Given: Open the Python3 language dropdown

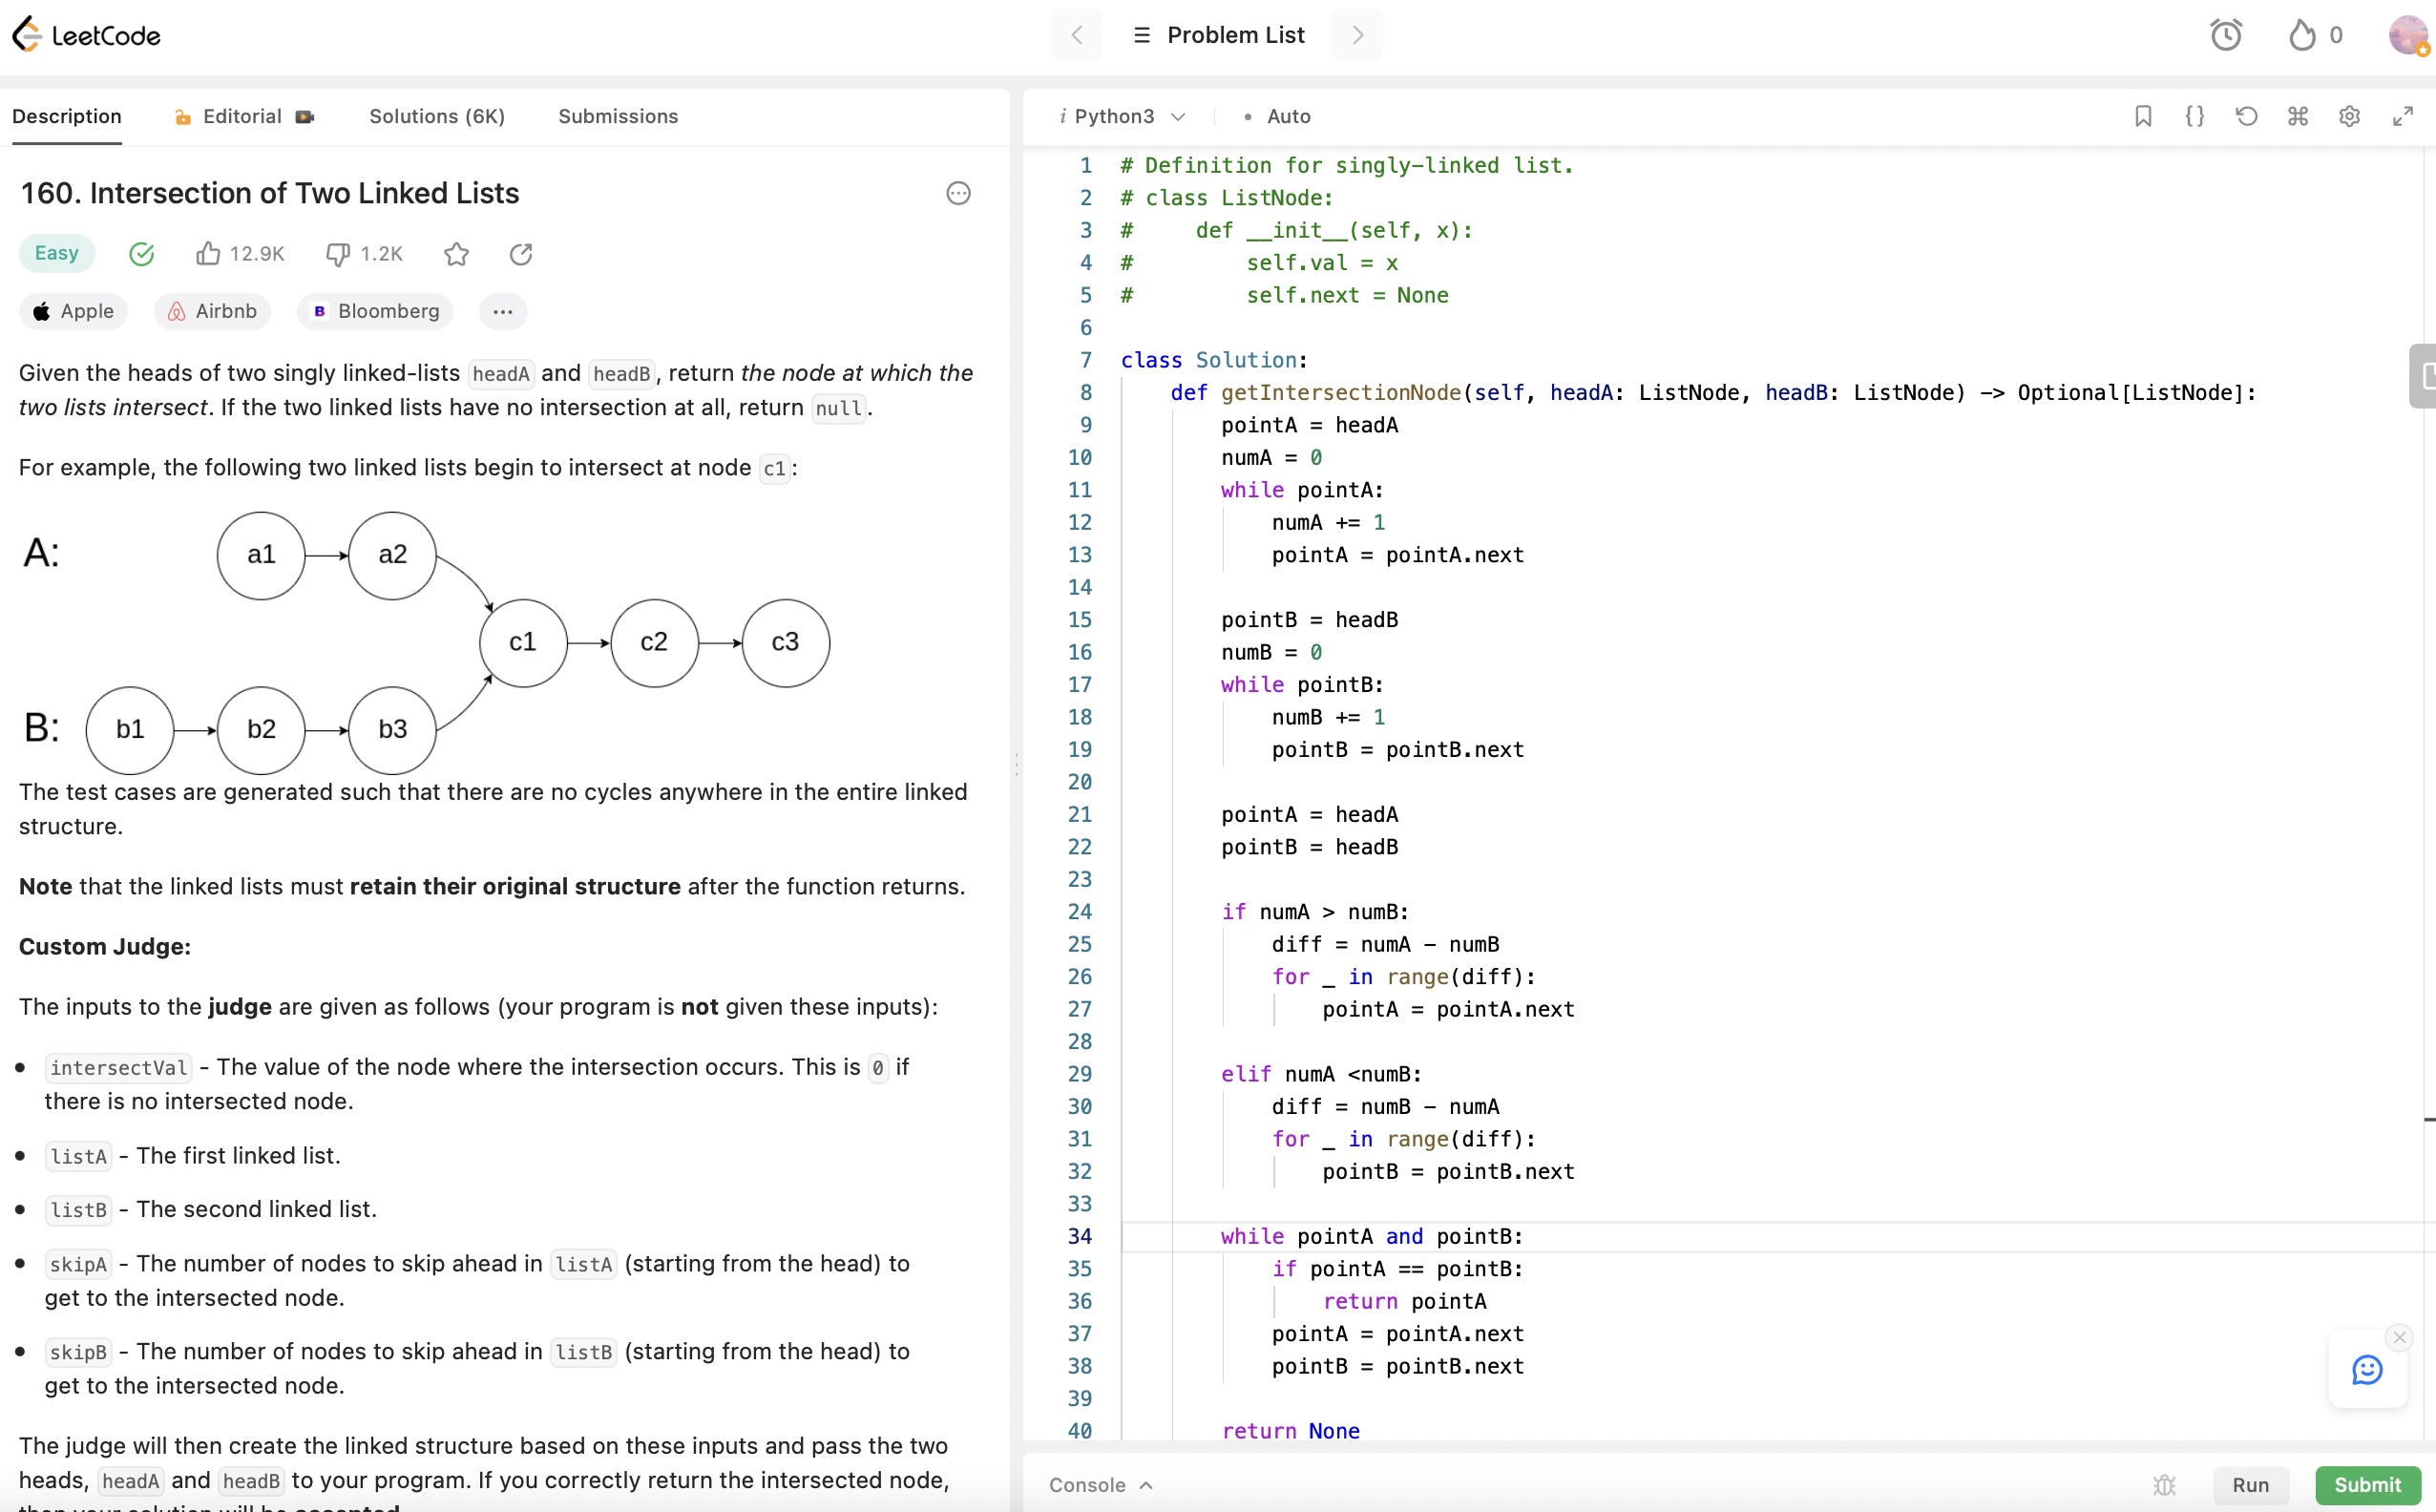Looking at the screenshot, I should (1122, 116).
